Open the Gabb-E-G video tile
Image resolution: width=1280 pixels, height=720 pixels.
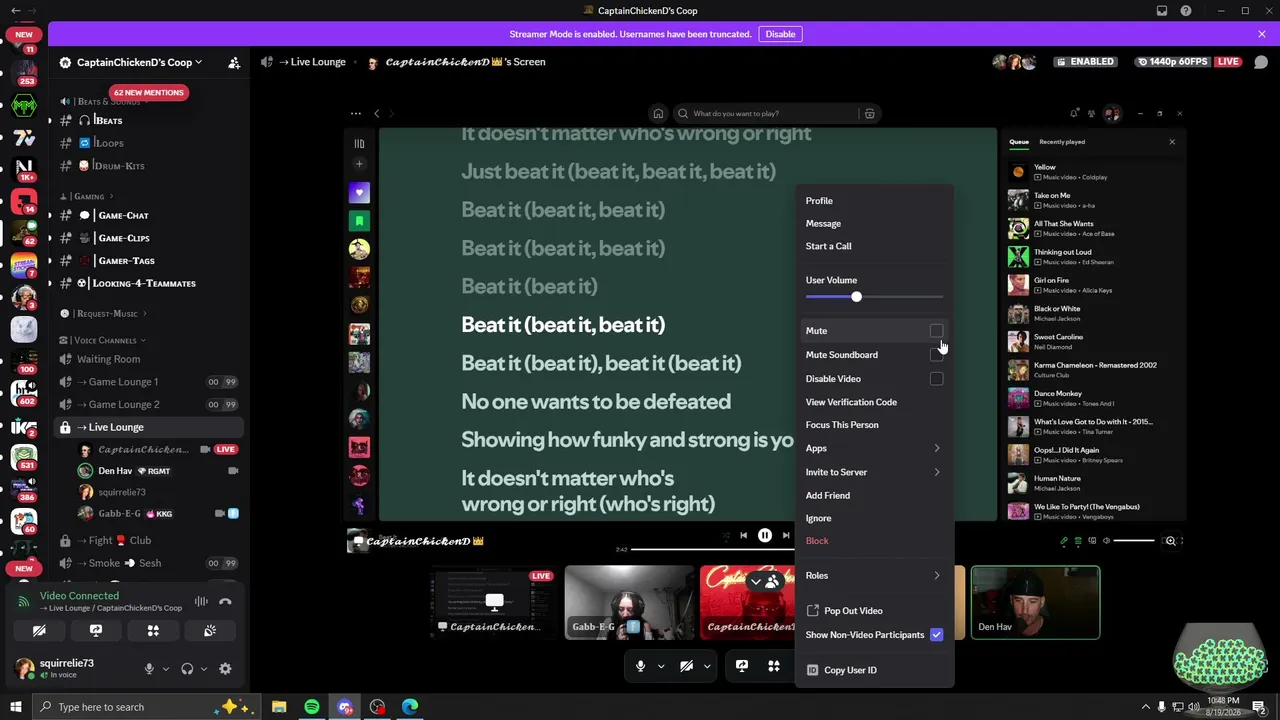pyautogui.click(x=629, y=603)
